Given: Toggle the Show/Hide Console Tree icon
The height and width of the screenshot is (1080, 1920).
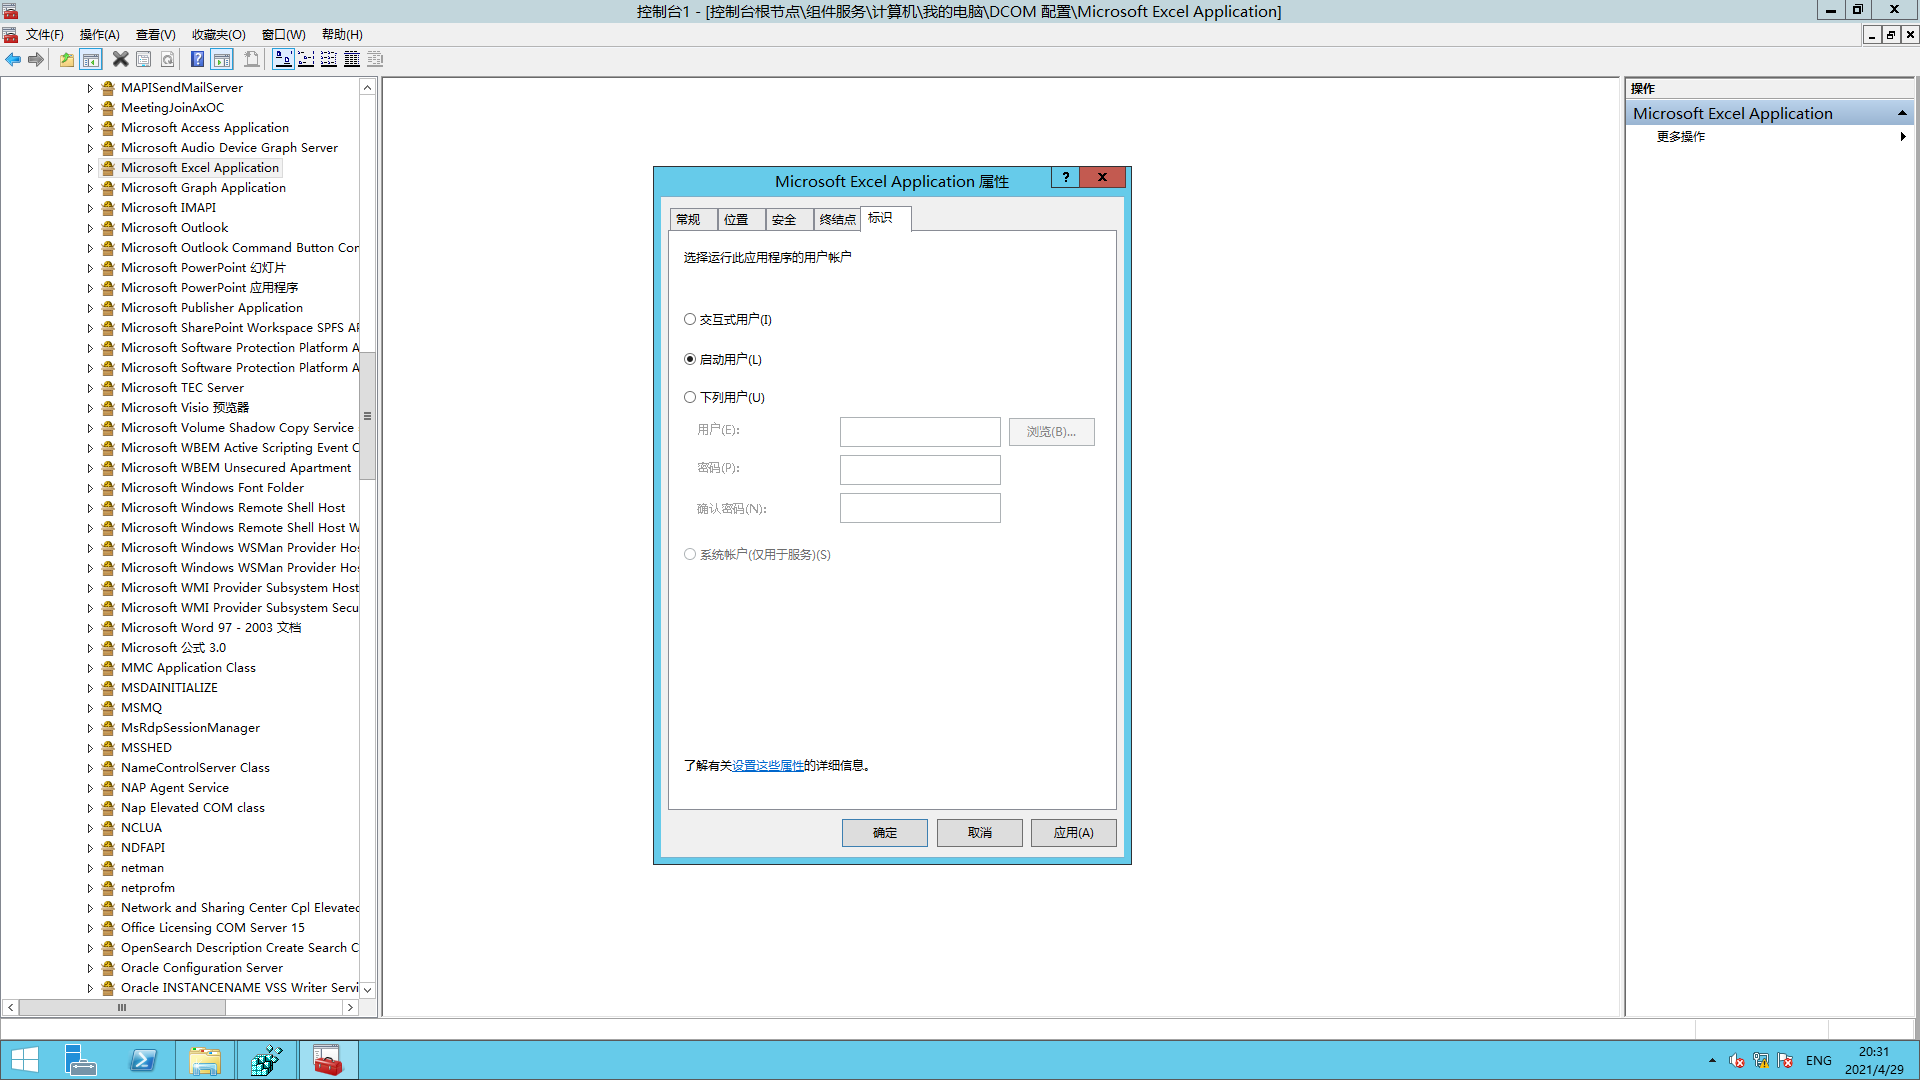Looking at the screenshot, I should click(x=91, y=60).
